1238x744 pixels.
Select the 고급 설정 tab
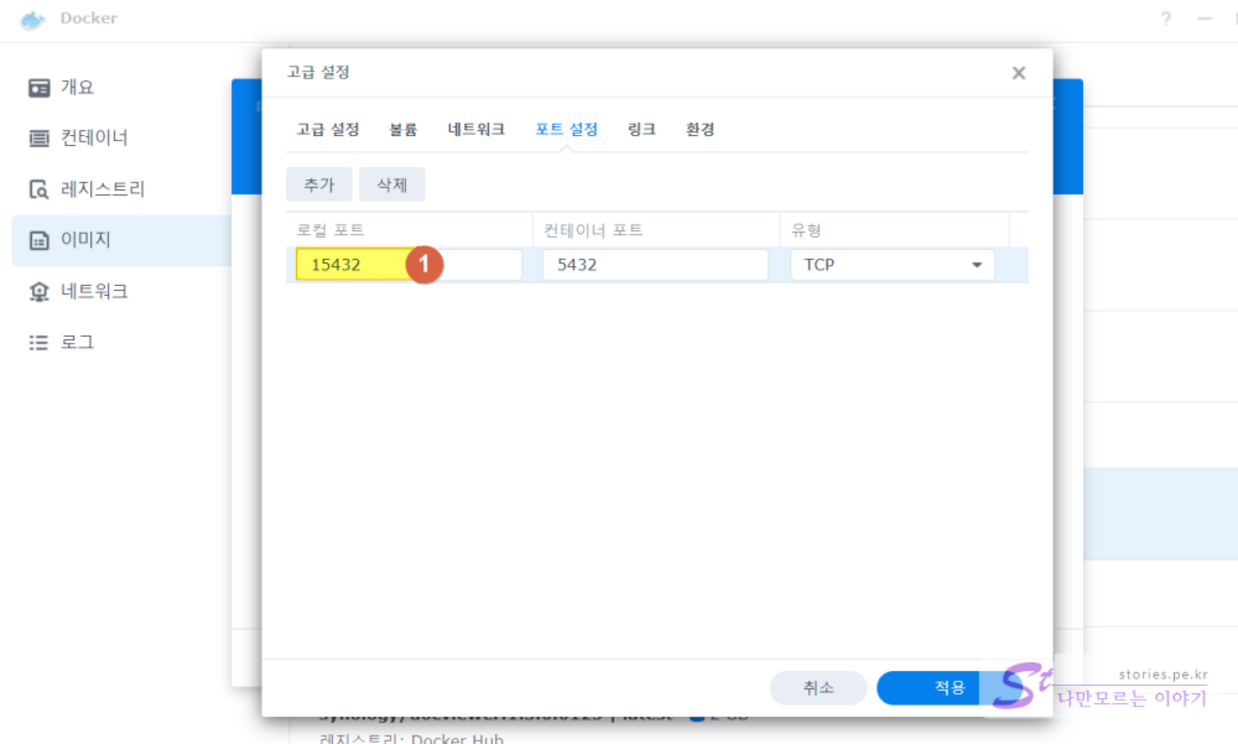pos(327,130)
